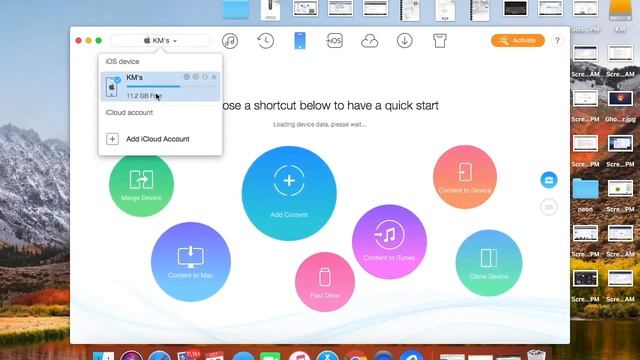Click the Merge Device shortcut
Image resolution: width=640 pixels, height=360 pixels.
tap(141, 184)
